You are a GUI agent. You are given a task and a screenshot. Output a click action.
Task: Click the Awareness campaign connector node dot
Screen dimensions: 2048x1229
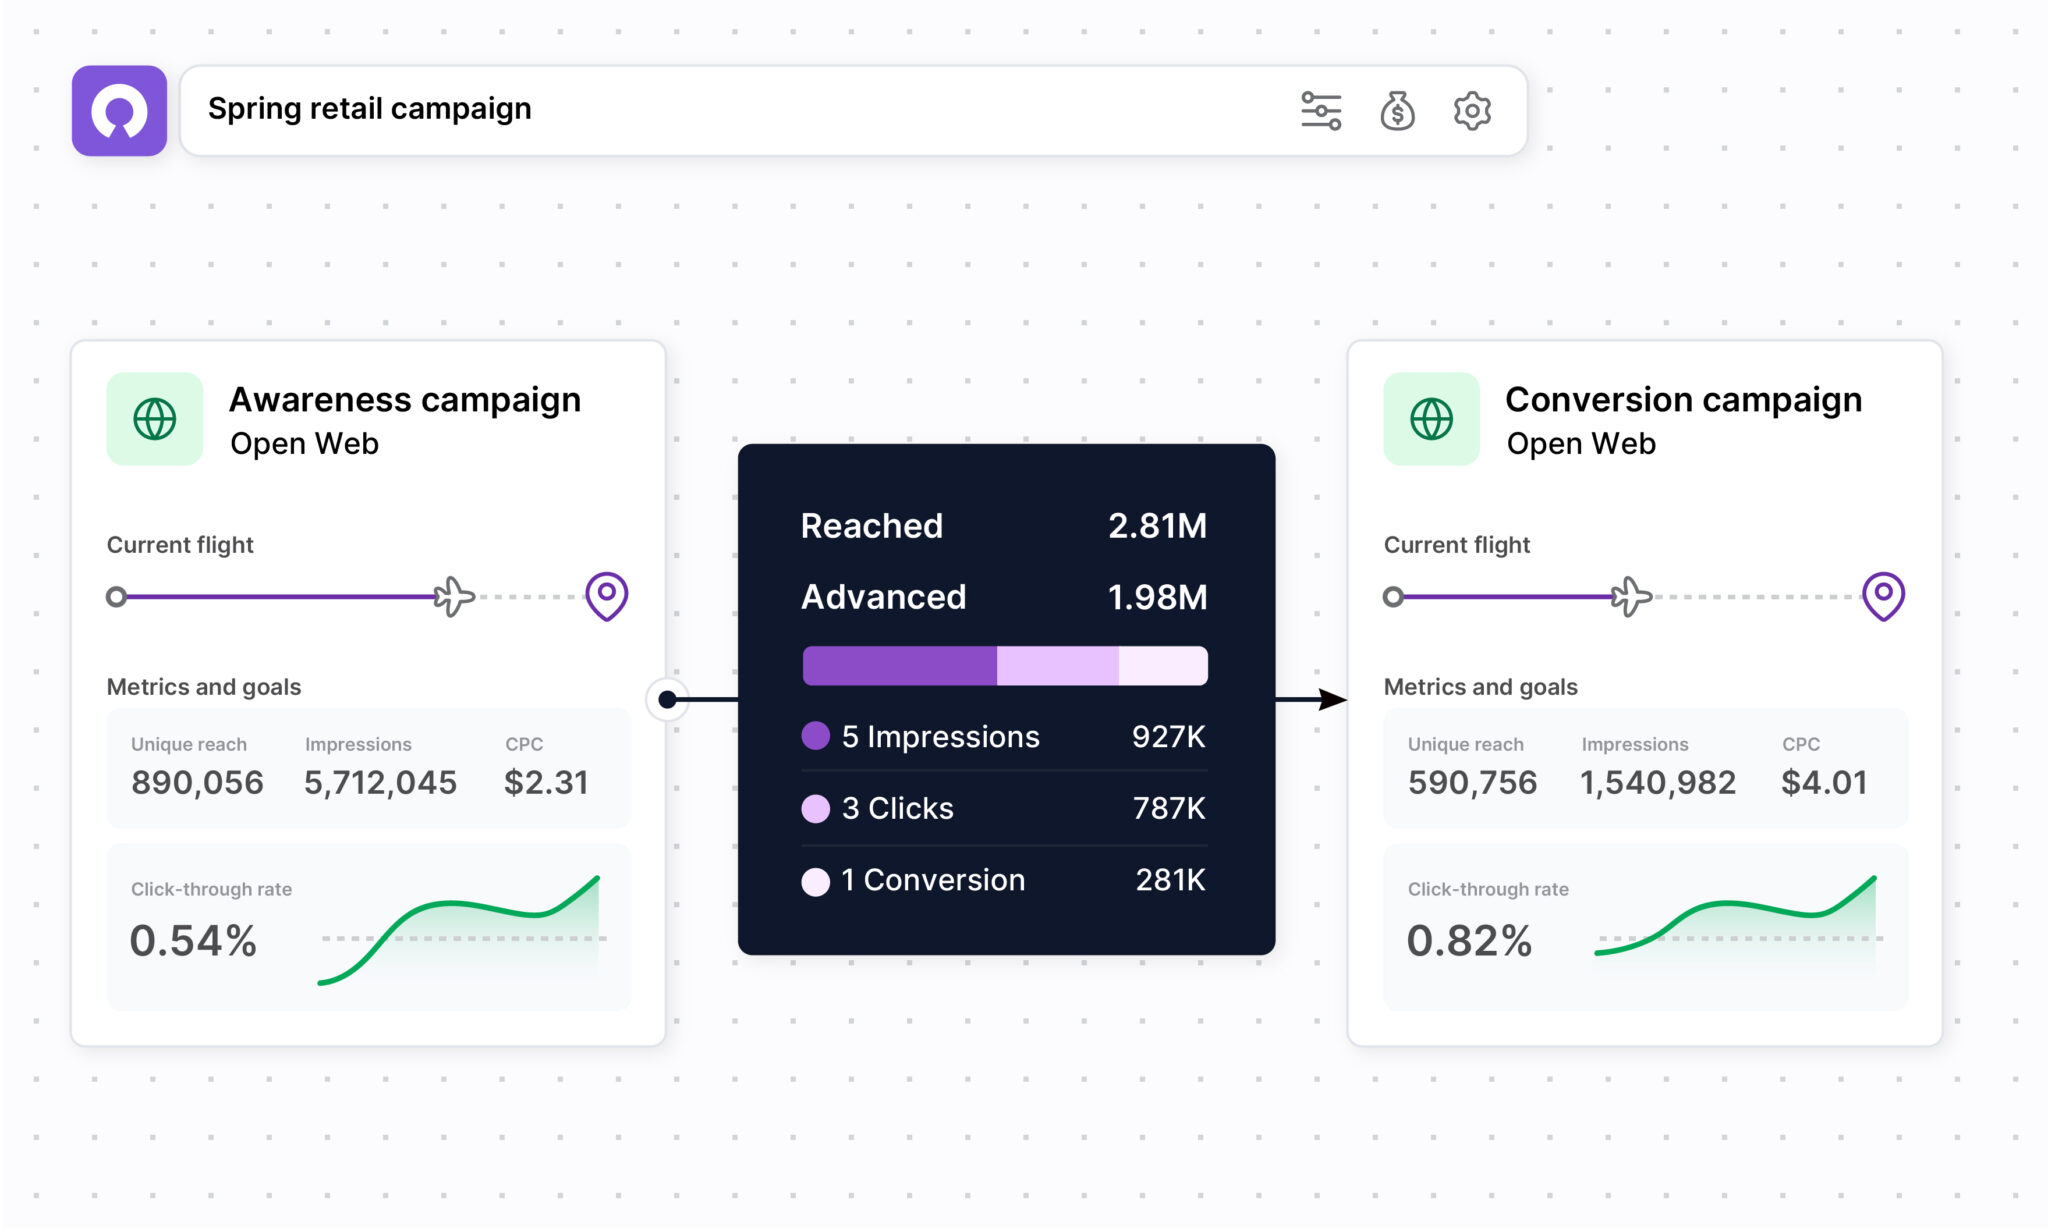click(667, 699)
